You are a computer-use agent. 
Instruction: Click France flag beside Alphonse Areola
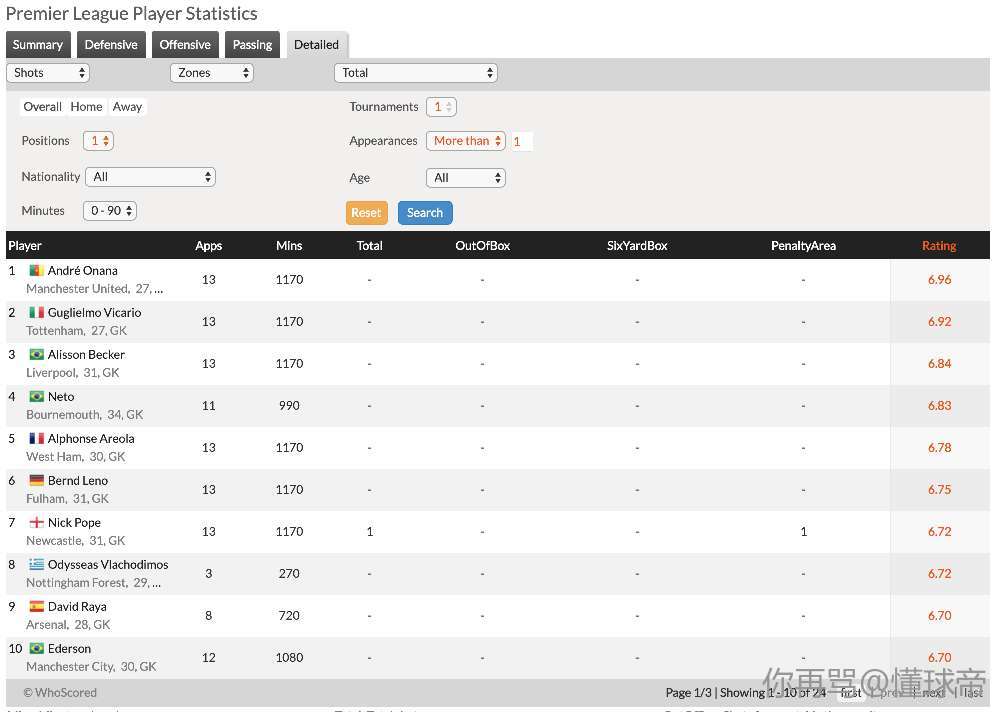click(x=37, y=438)
